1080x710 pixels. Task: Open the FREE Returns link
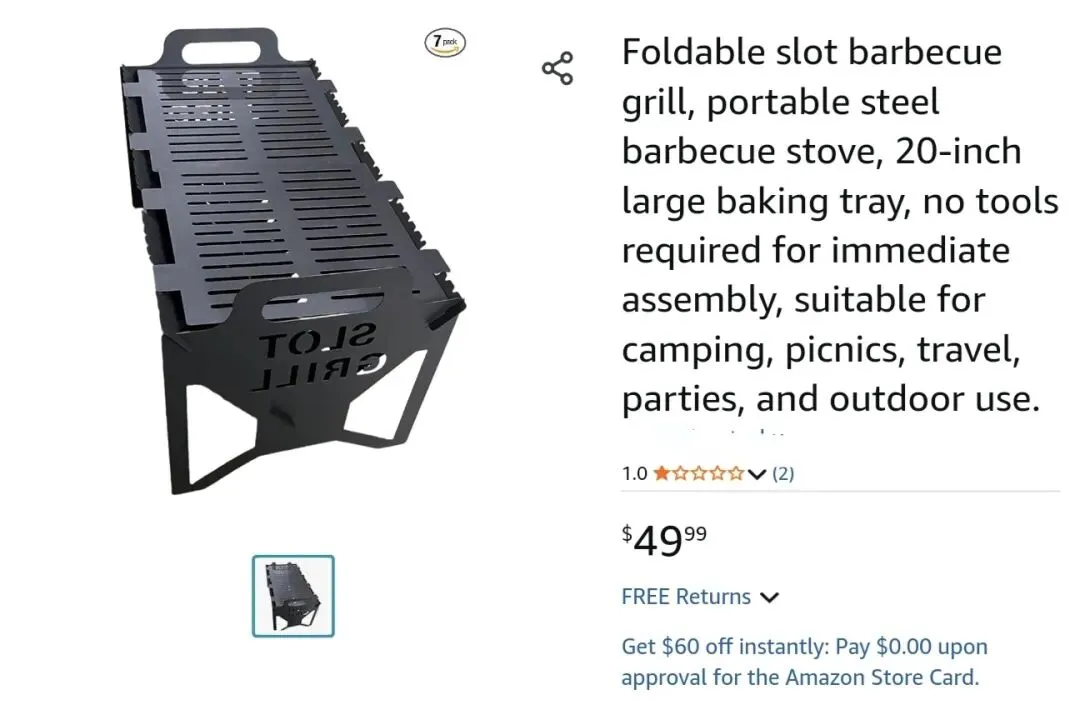686,597
